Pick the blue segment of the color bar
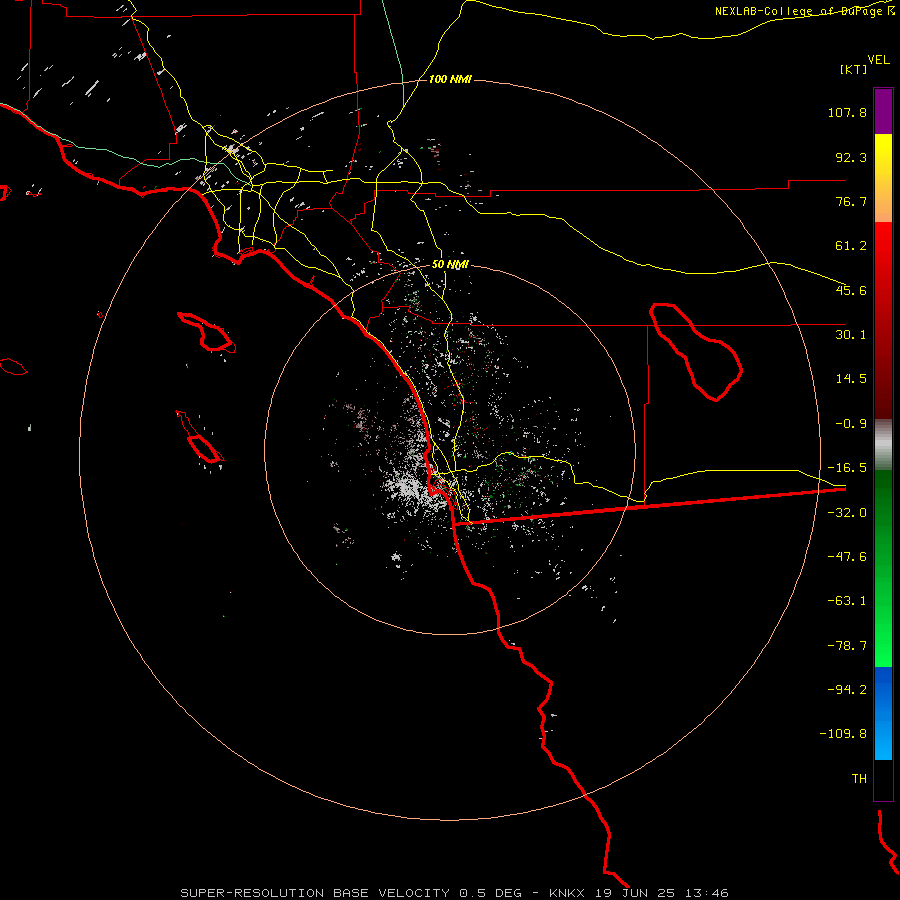 (883, 713)
